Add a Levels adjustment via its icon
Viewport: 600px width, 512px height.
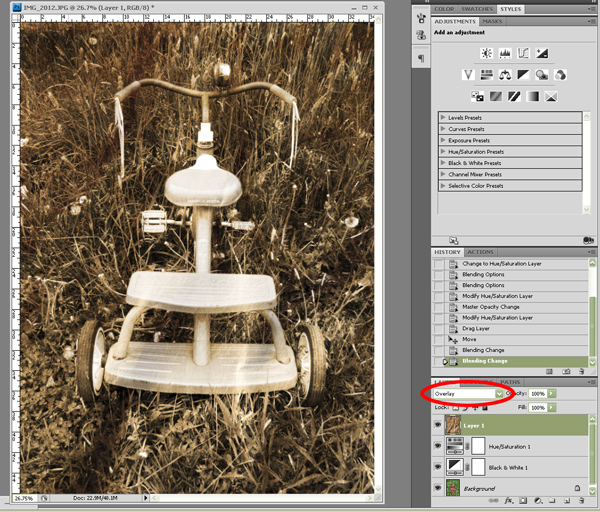pos(504,53)
